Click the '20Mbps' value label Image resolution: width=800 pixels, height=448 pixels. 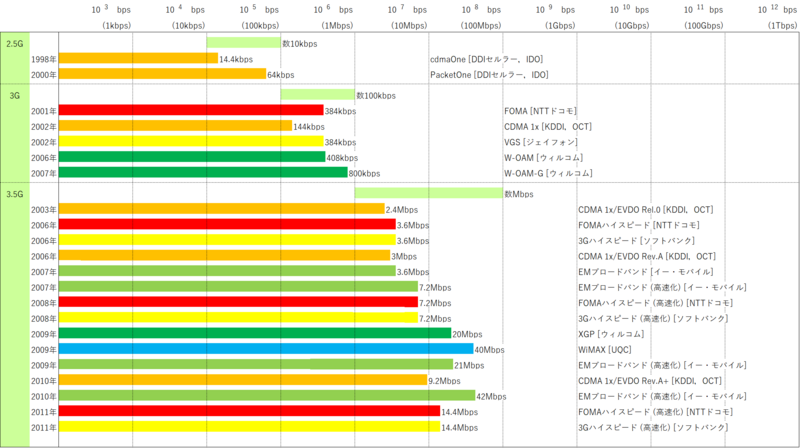pyautogui.click(x=467, y=334)
